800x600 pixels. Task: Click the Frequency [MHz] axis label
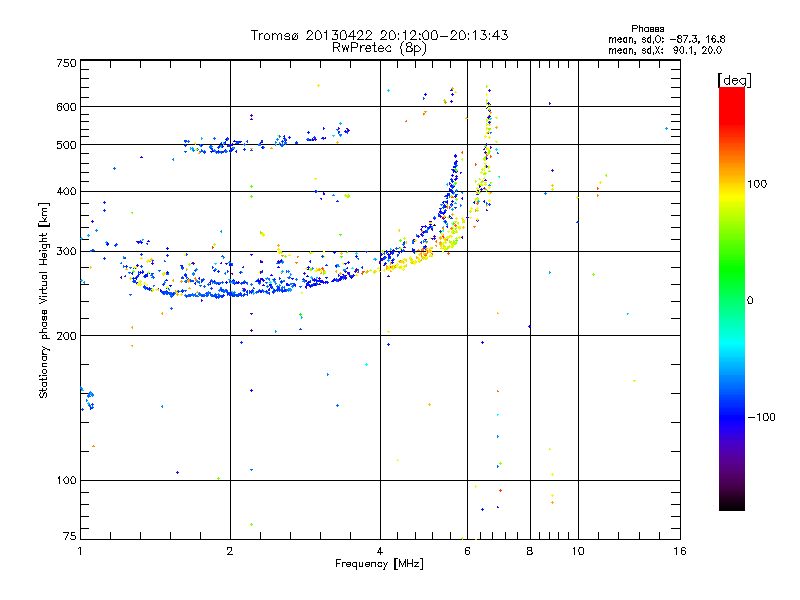tap(379, 565)
